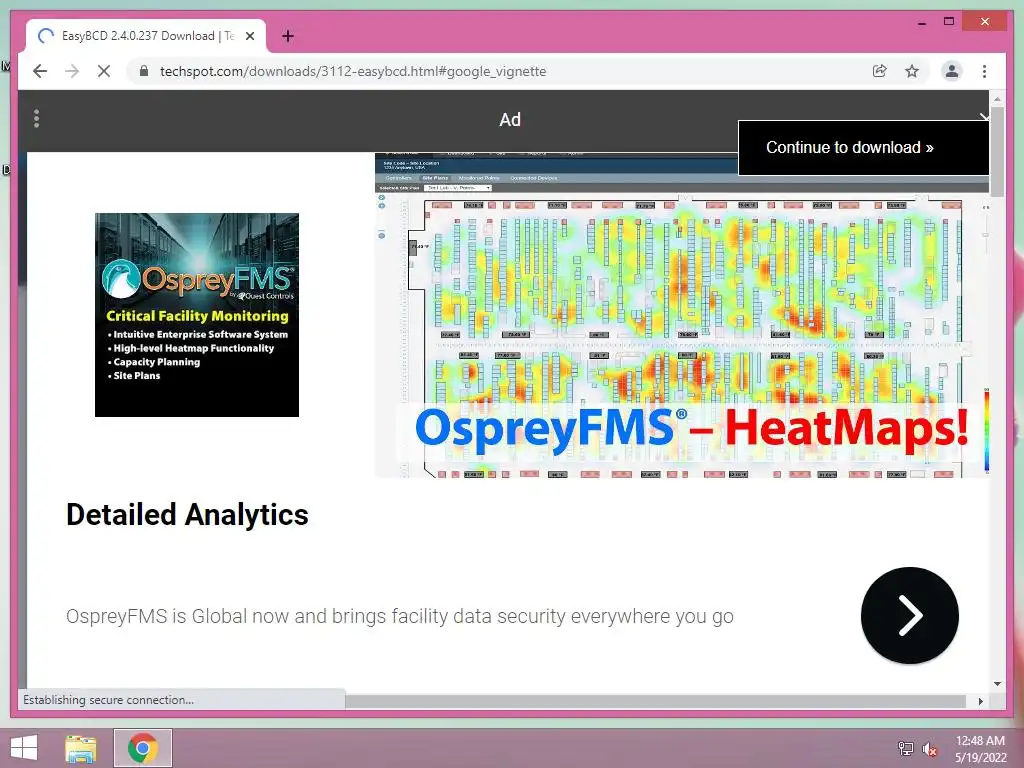Image resolution: width=1024 pixels, height=768 pixels.
Task: Open the OspreyFMS HeatMaps banner image
Action: 682,315
